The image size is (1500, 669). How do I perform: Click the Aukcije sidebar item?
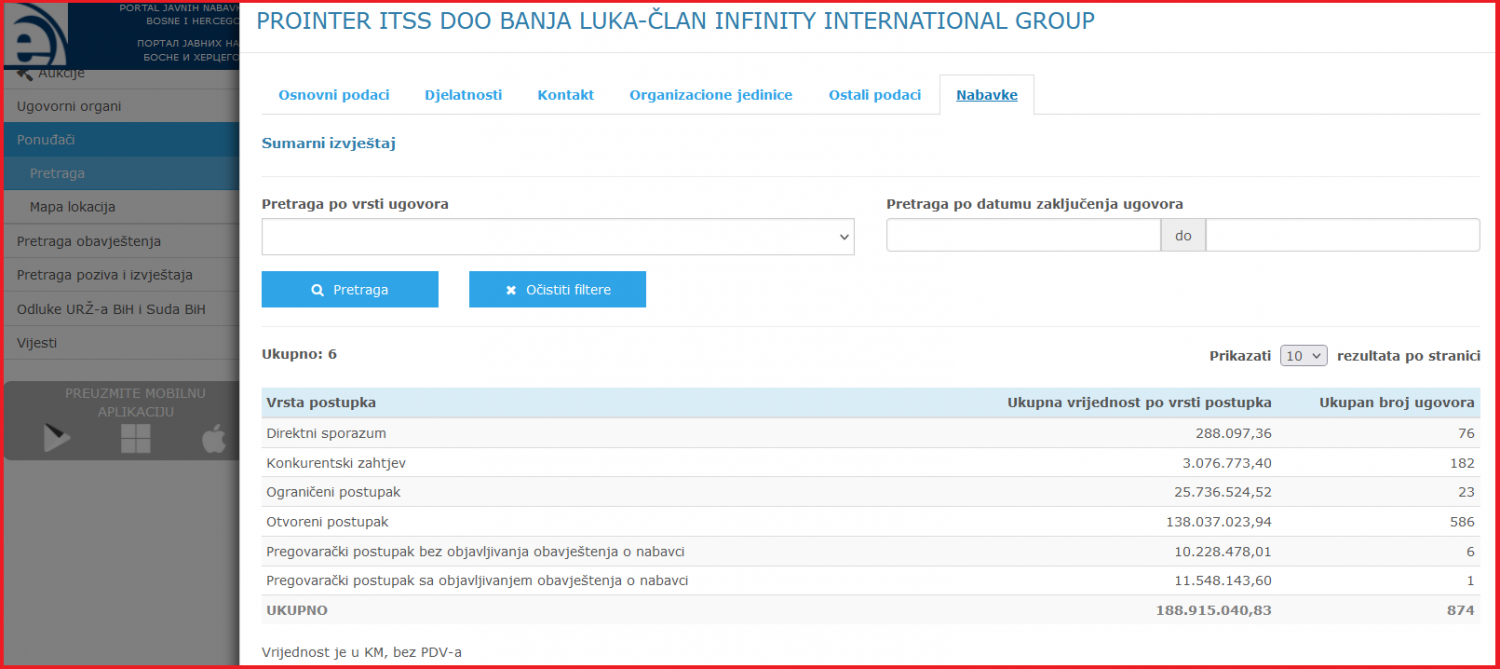[122, 76]
